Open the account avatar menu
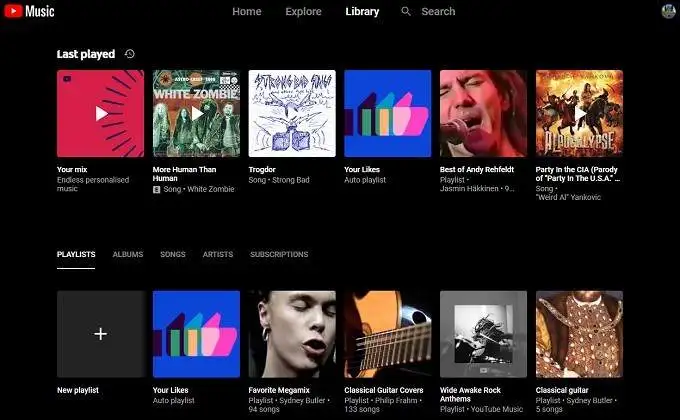This screenshot has height=420, width=680. (x=668, y=11)
